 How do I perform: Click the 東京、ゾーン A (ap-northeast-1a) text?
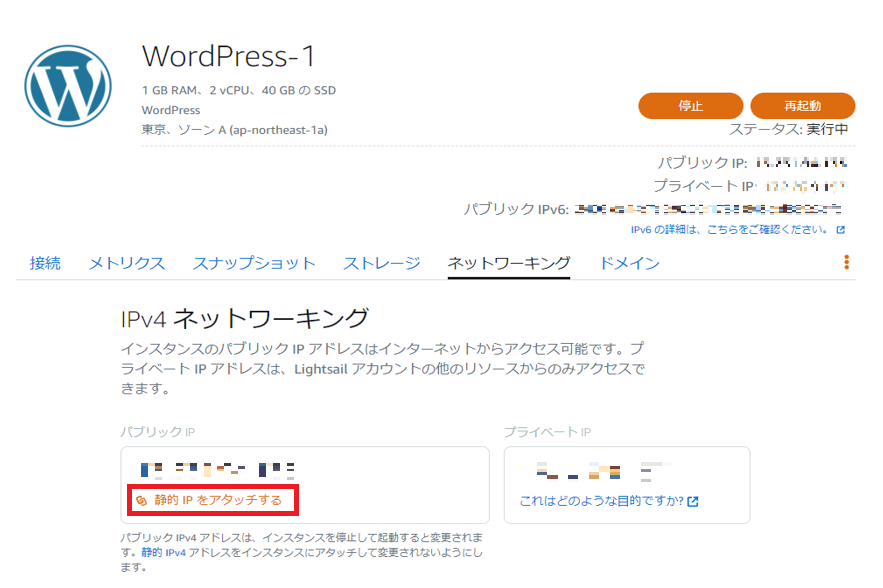pos(234,130)
